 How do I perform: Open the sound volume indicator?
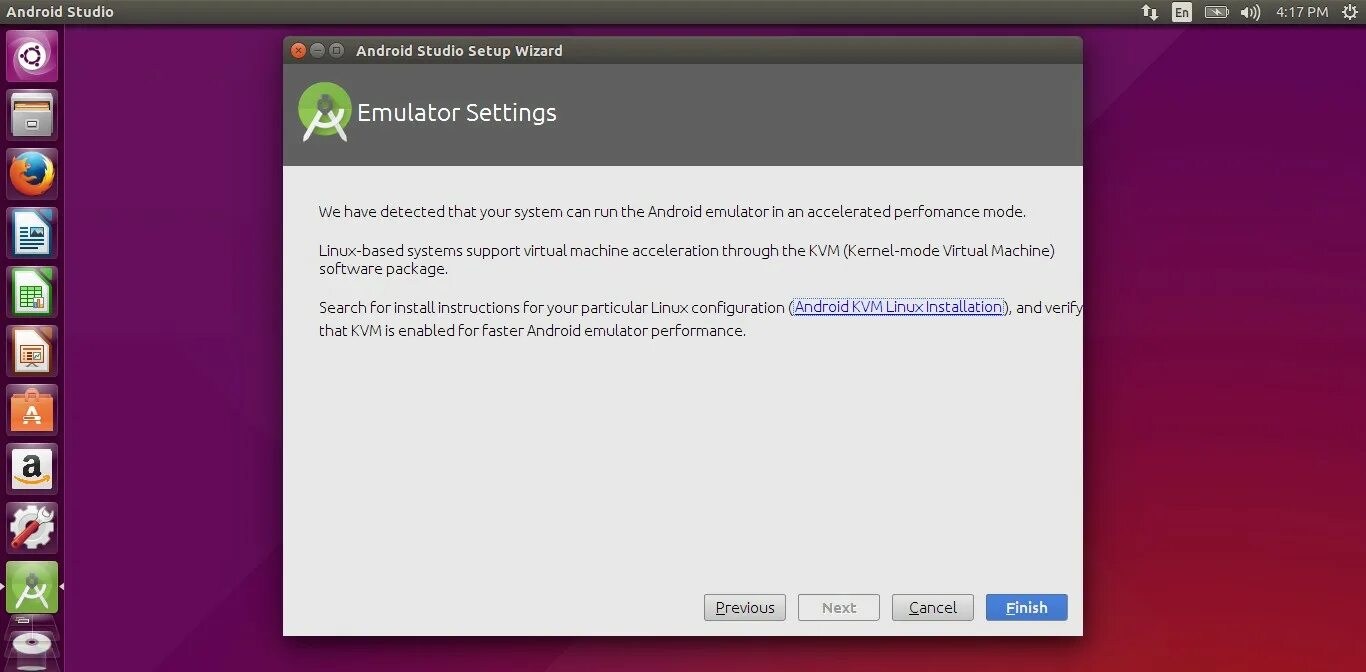(1250, 12)
